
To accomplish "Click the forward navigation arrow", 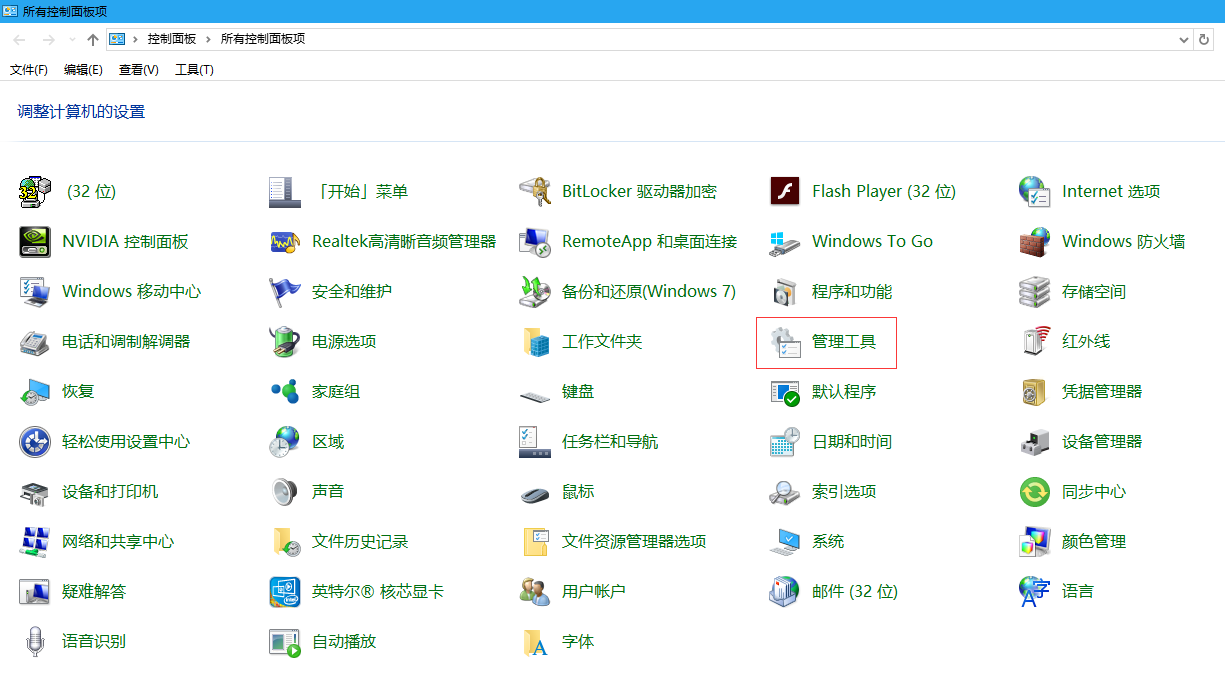I will tap(49, 39).
